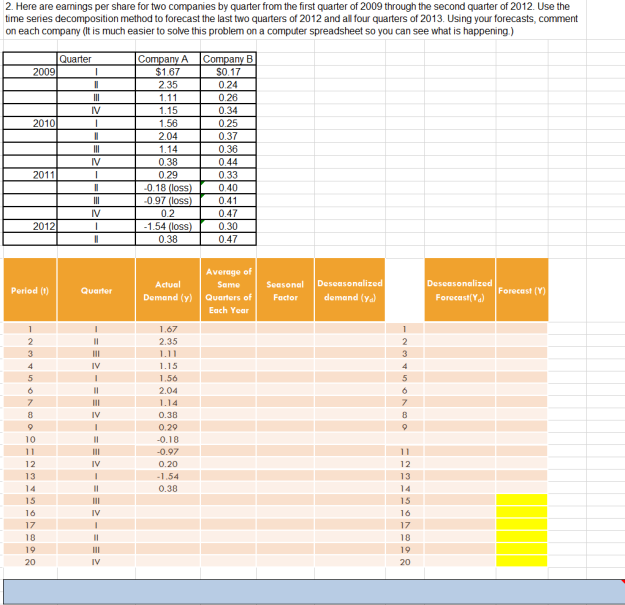Click the Deseasonalized demand cell for period 1
Viewport: 625px width, 605px height.
[350, 329]
